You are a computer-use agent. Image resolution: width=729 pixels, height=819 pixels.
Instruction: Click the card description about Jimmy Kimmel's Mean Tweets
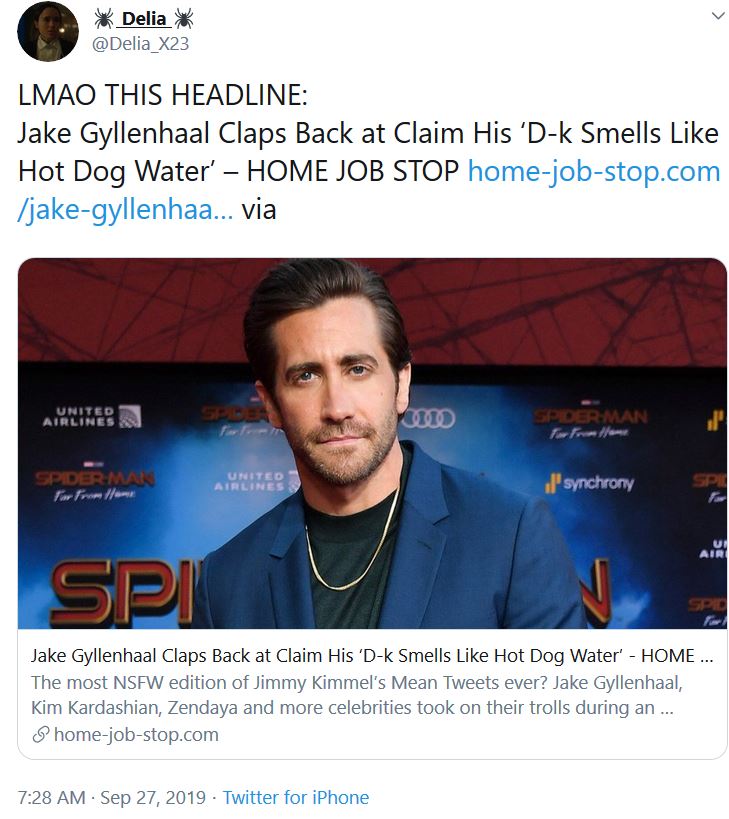coord(357,695)
